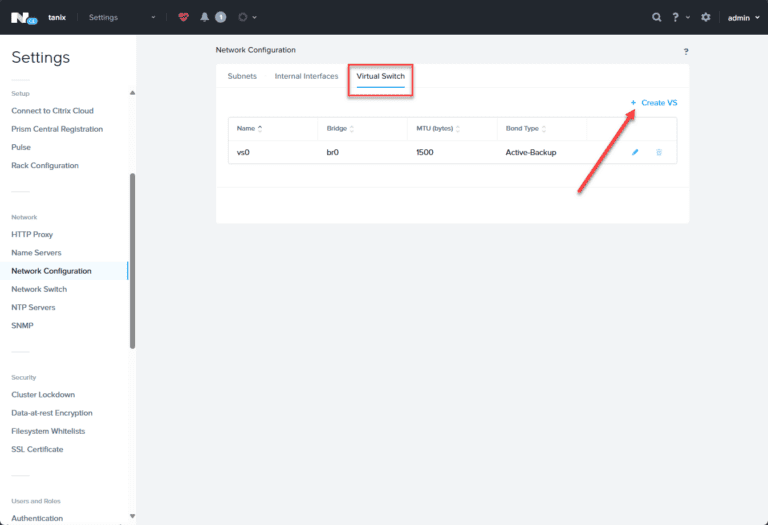The image size is (768, 525).
Task: Switch to the Subnets tab
Action: pos(242,76)
